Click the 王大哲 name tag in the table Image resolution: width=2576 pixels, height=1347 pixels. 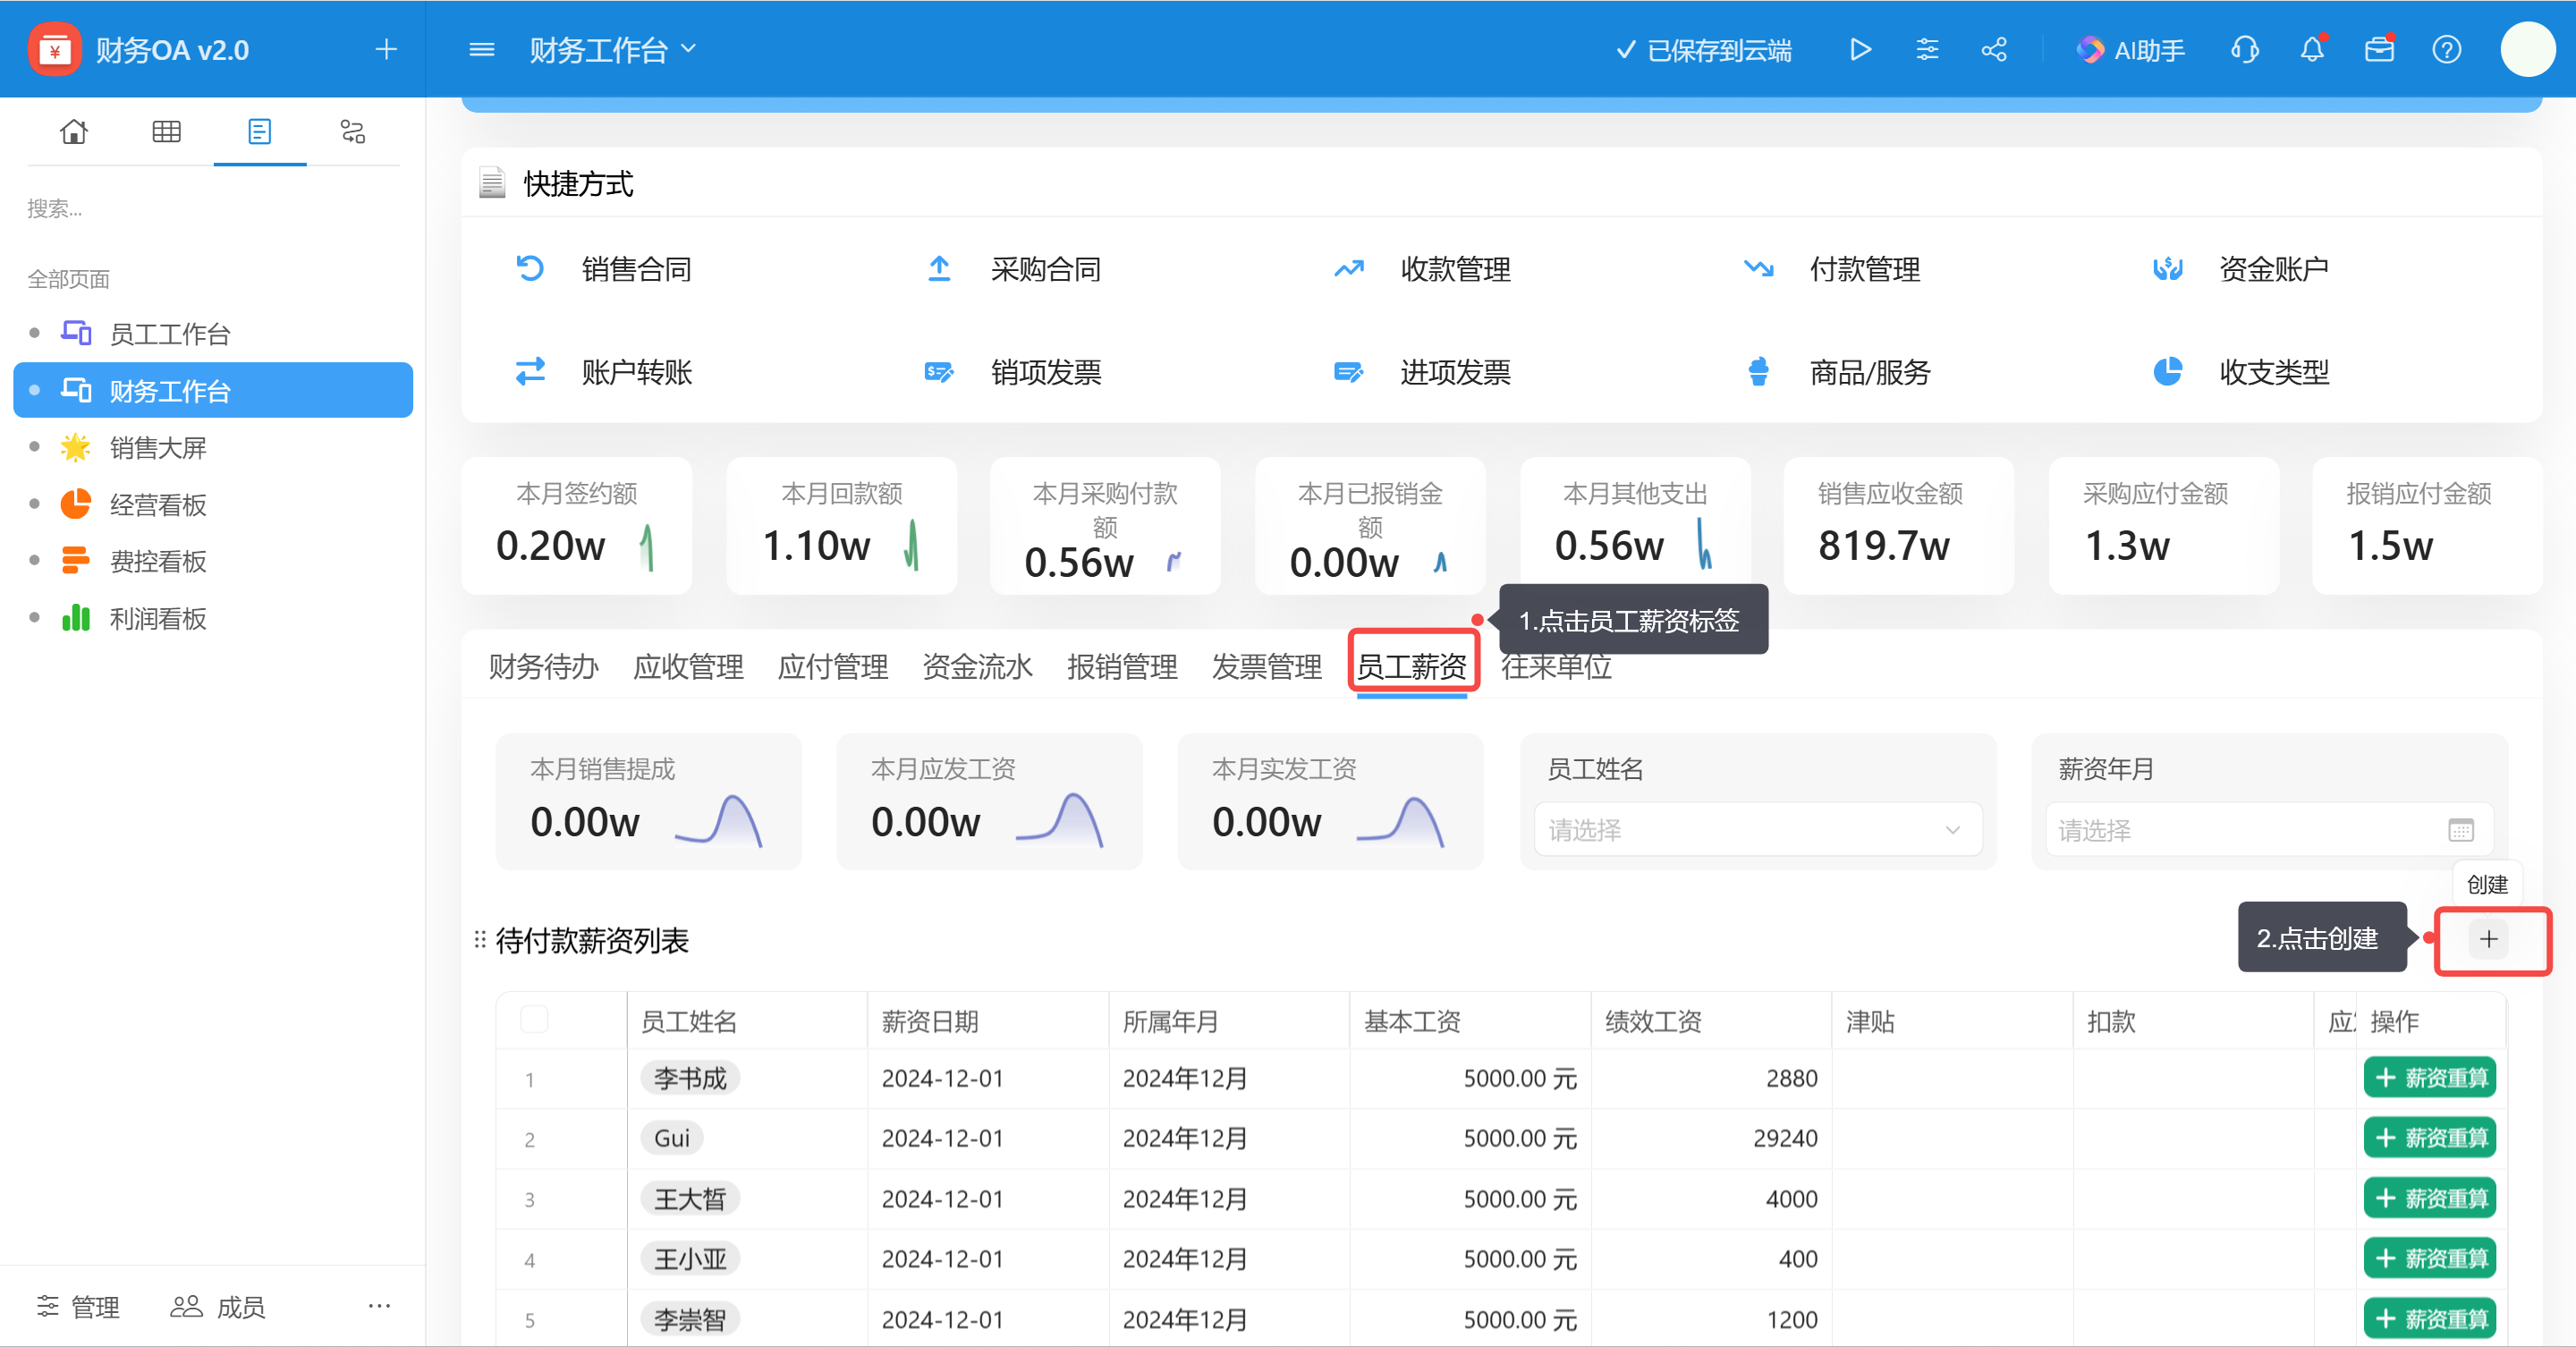[x=690, y=1198]
